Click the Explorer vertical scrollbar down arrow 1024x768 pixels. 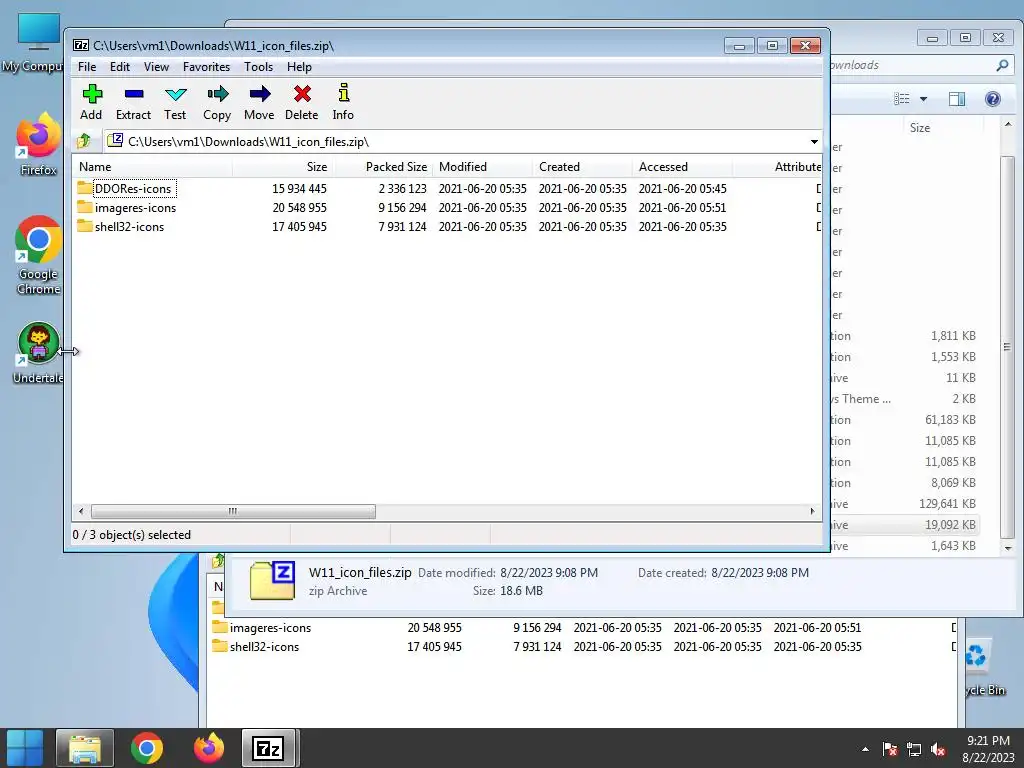[1008, 548]
